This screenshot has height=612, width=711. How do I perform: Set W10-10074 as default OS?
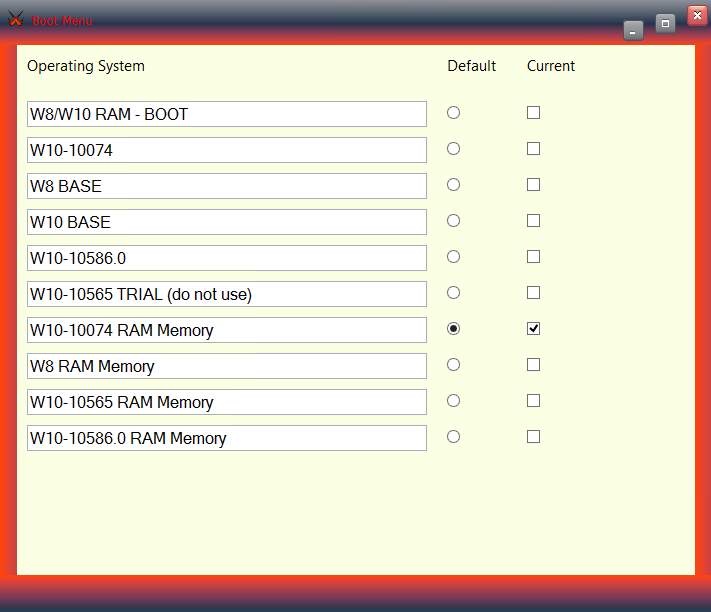[x=453, y=149]
